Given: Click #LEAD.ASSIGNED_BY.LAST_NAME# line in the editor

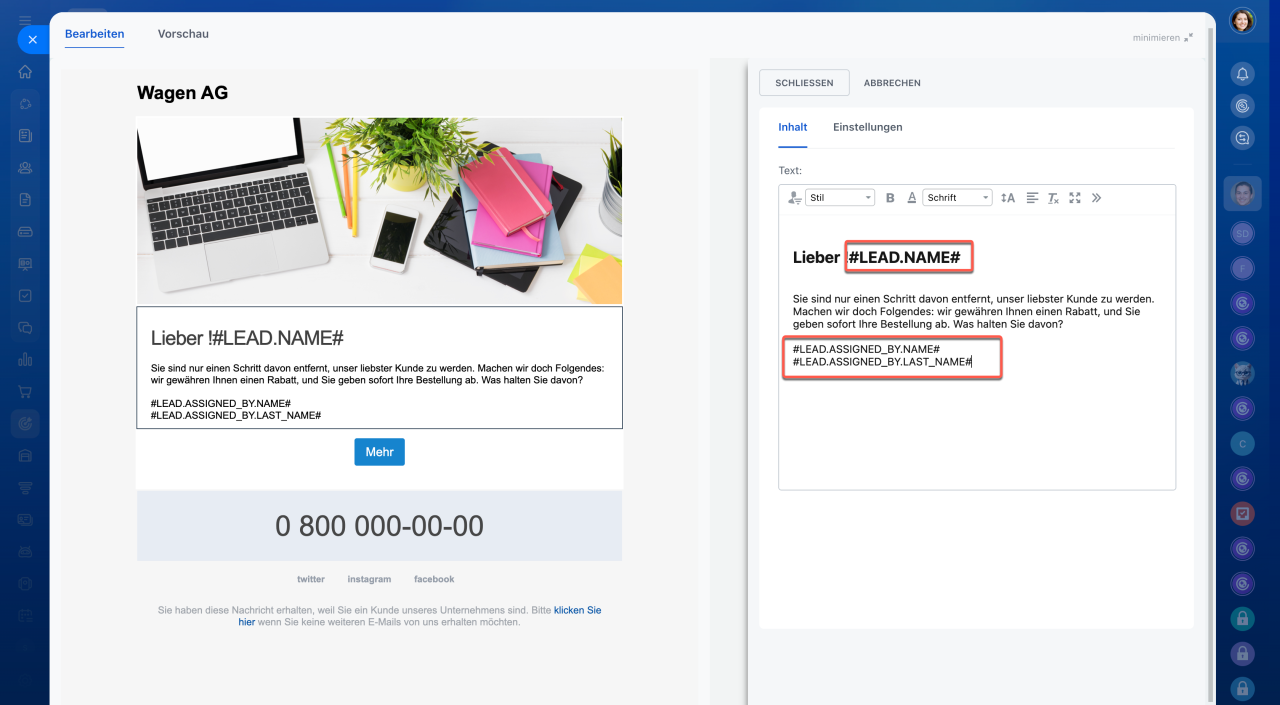Looking at the screenshot, I should tap(882, 362).
